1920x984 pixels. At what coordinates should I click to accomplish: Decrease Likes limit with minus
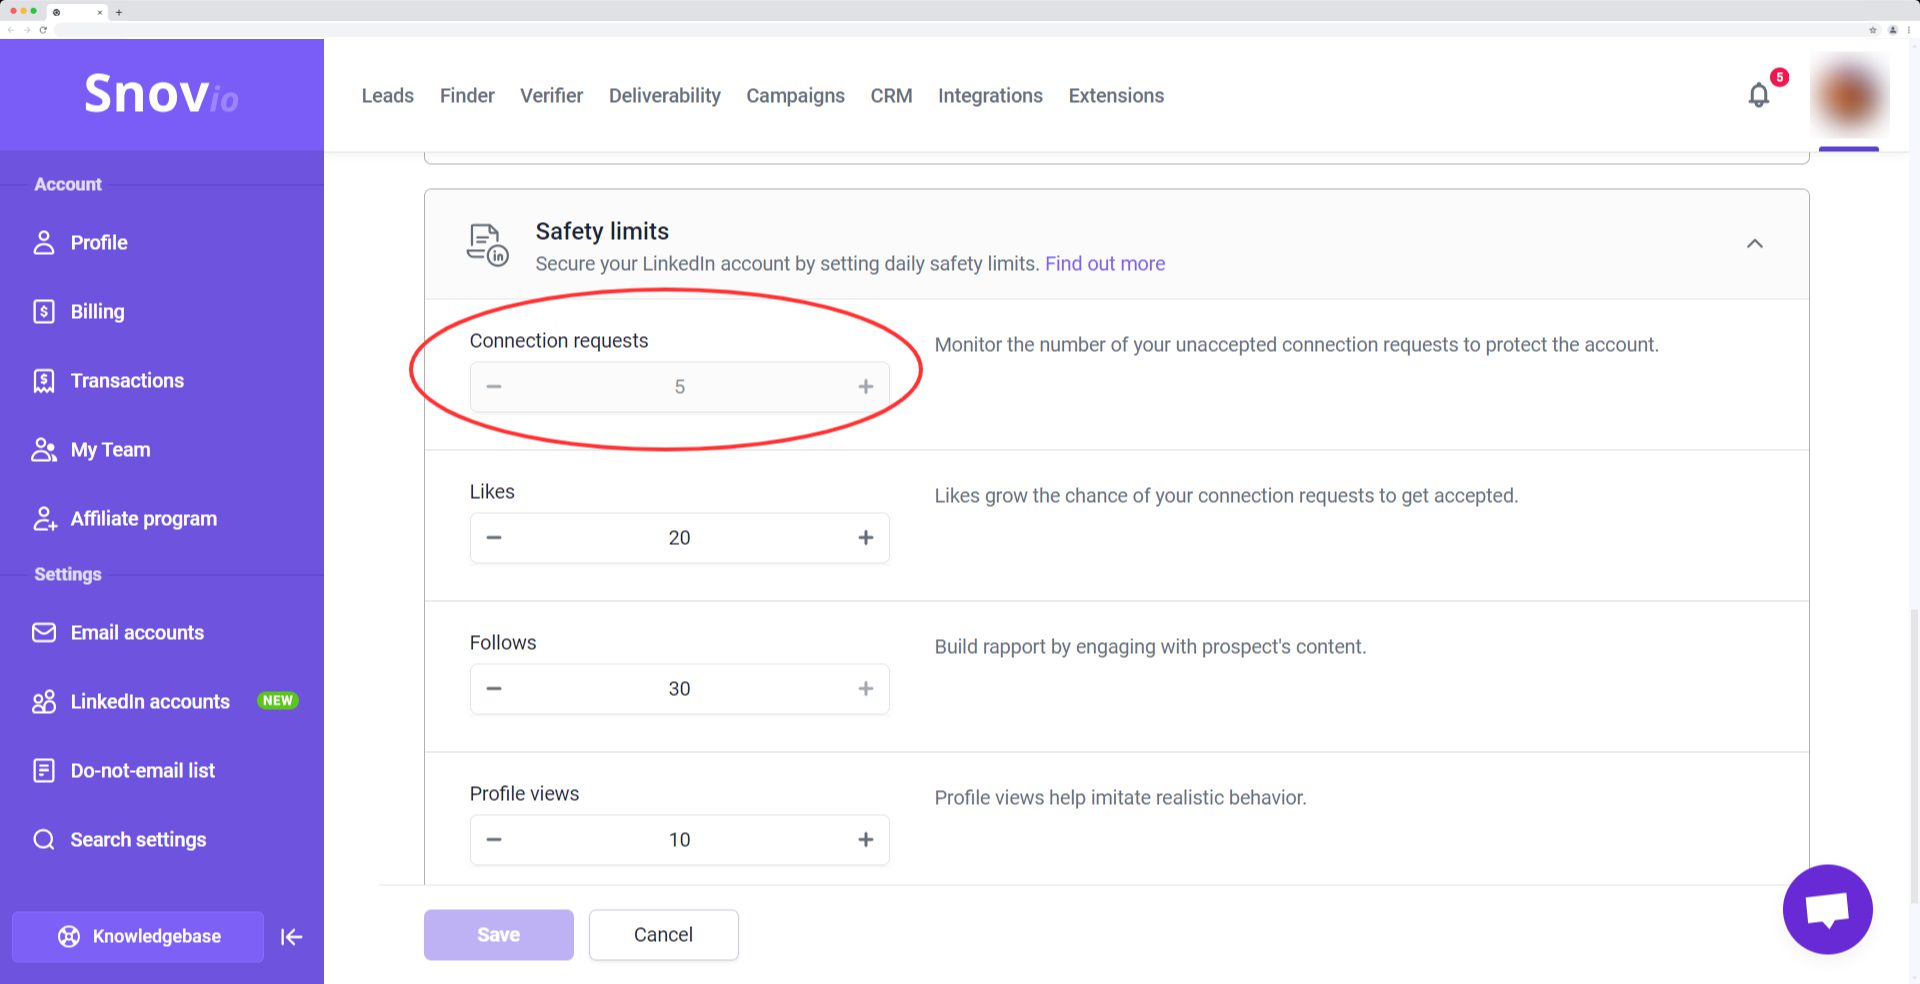click(x=494, y=538)
